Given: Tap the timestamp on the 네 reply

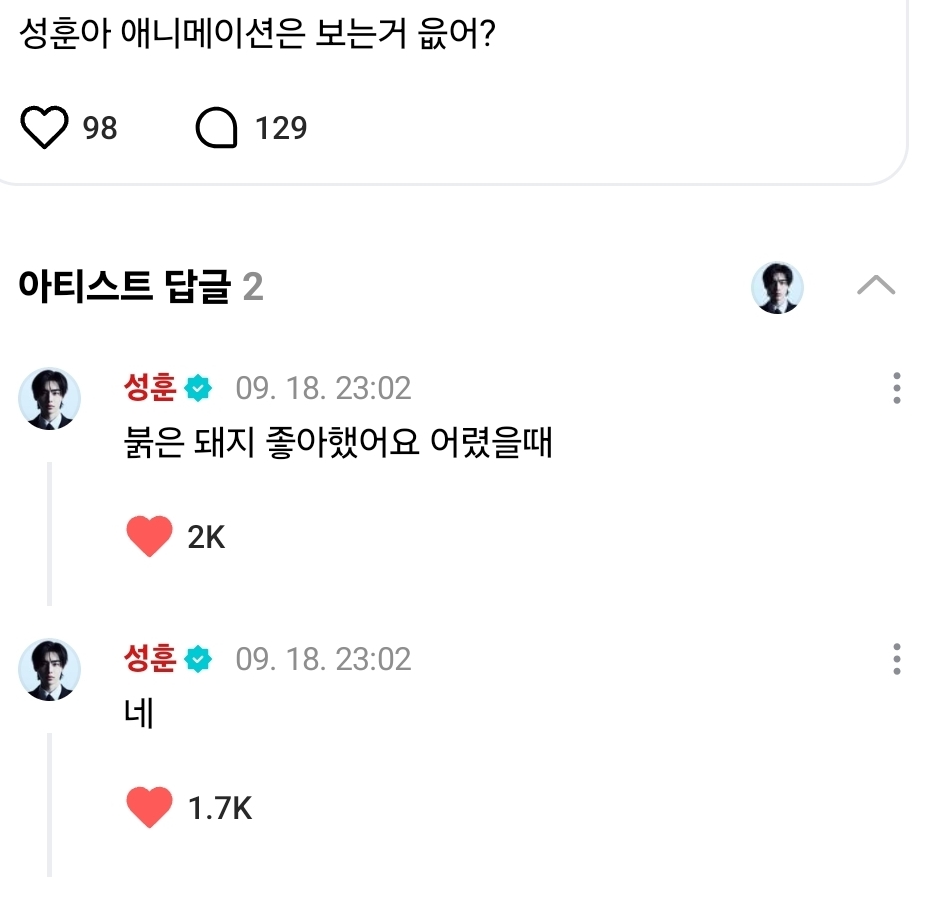Looking at the screenshot, I should point(323,659).
